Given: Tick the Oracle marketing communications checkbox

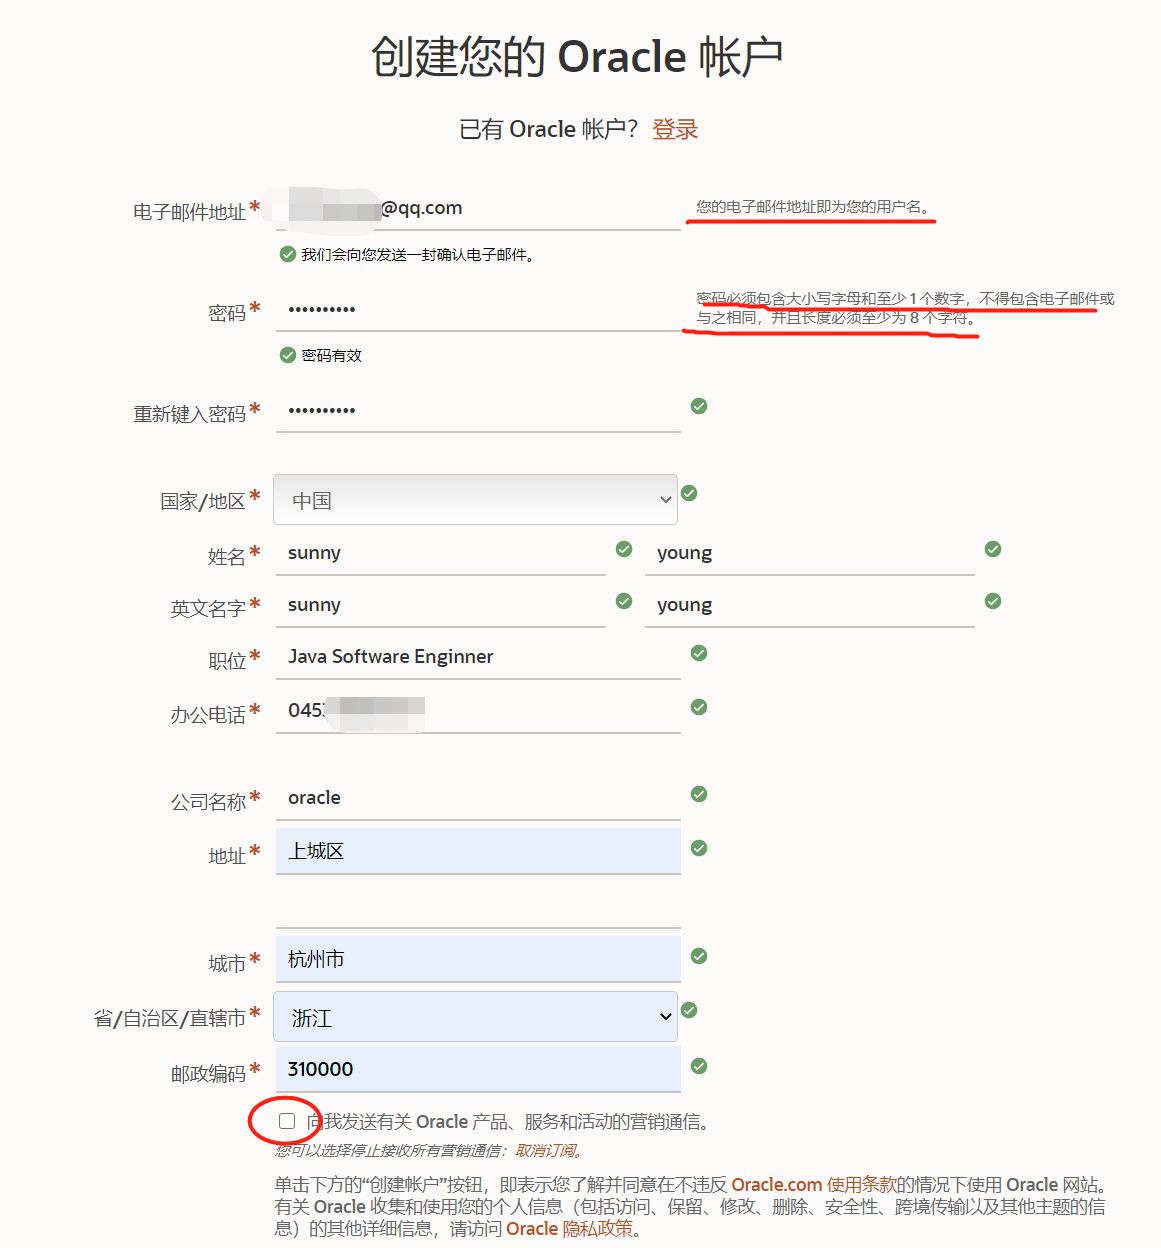Looking at the screenshot, I should (x=287, y=1121).
